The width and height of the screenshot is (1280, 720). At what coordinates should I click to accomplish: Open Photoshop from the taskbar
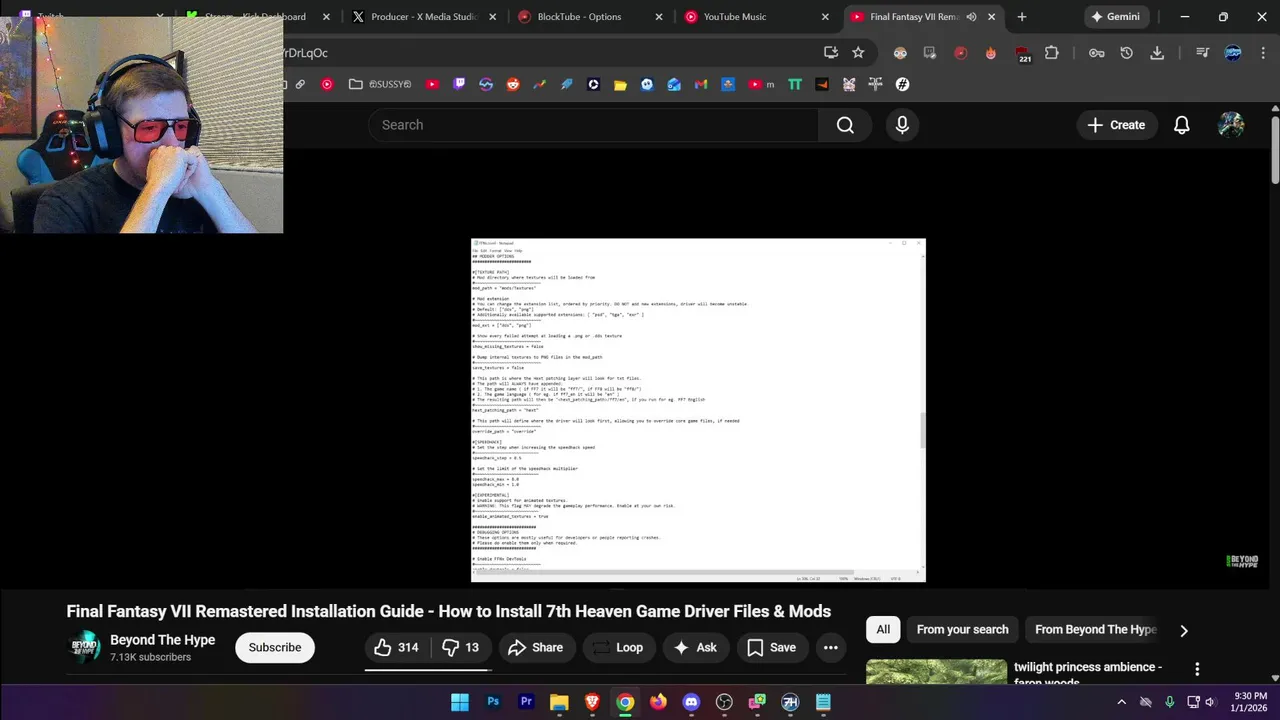pos(493,702)
